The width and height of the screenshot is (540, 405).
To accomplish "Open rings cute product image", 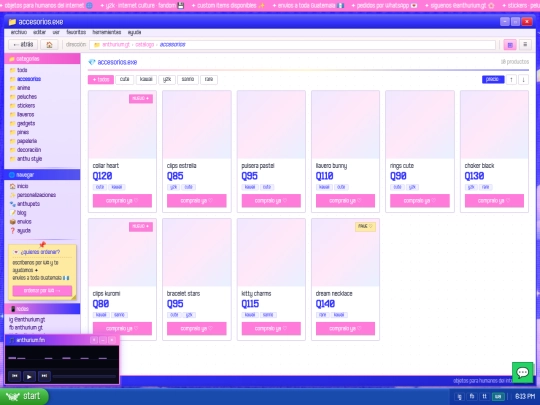I will click(x=420, y=125).
